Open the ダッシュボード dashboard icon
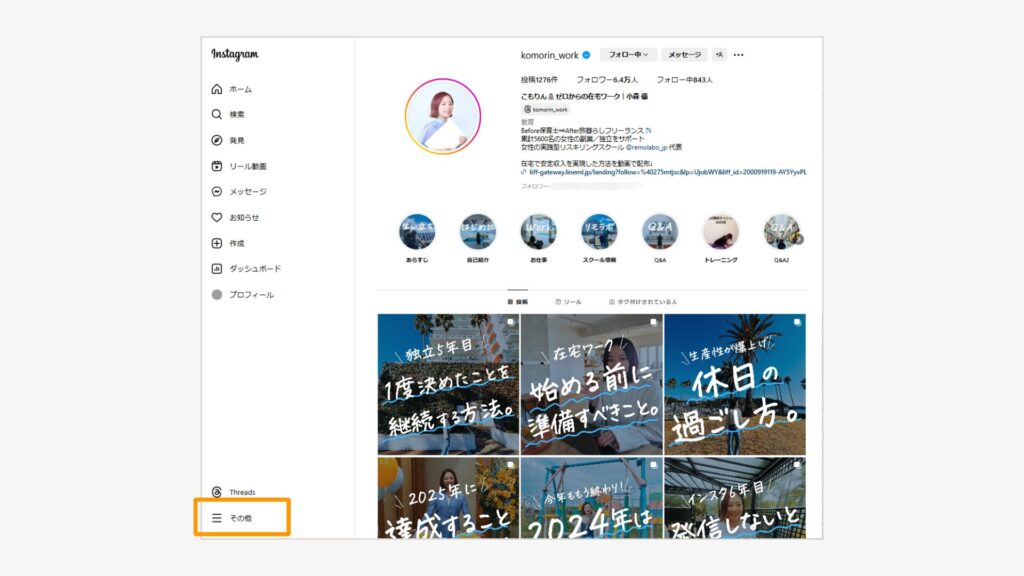 tap(216, 269)
